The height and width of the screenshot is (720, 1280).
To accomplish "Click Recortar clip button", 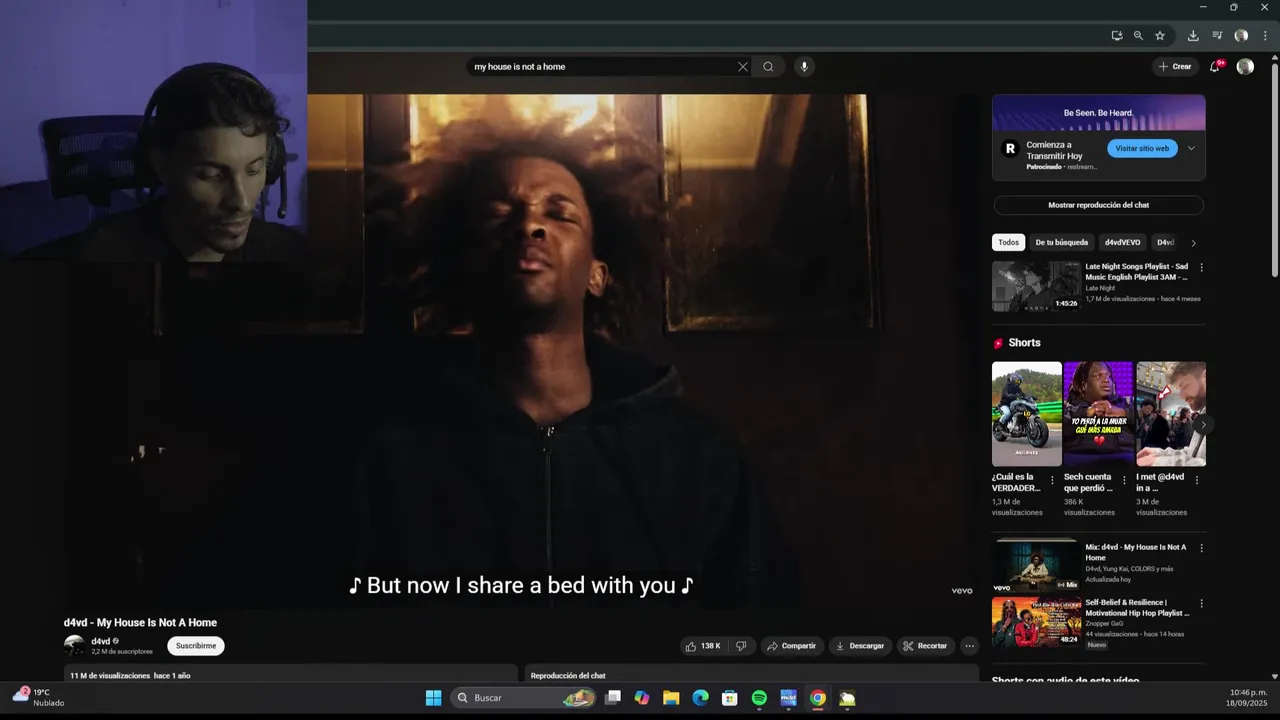I will (x=925, y=646).
